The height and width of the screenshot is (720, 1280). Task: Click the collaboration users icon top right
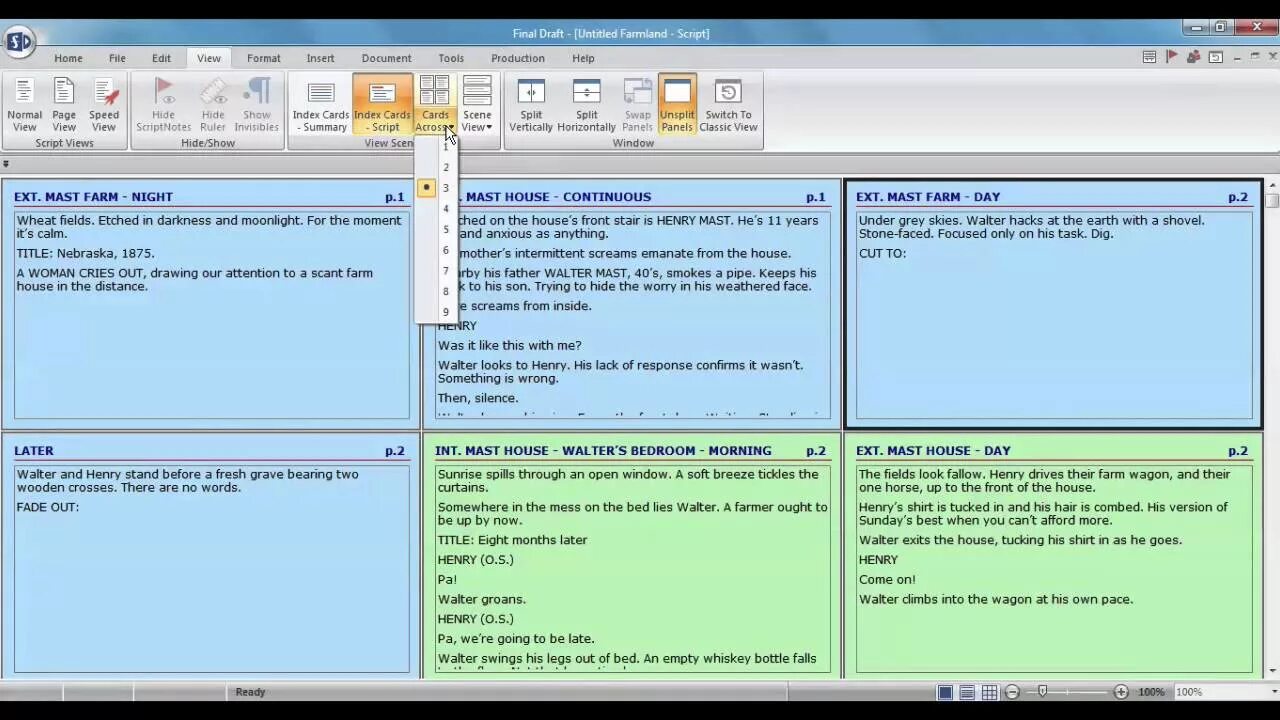point(1193,57)
